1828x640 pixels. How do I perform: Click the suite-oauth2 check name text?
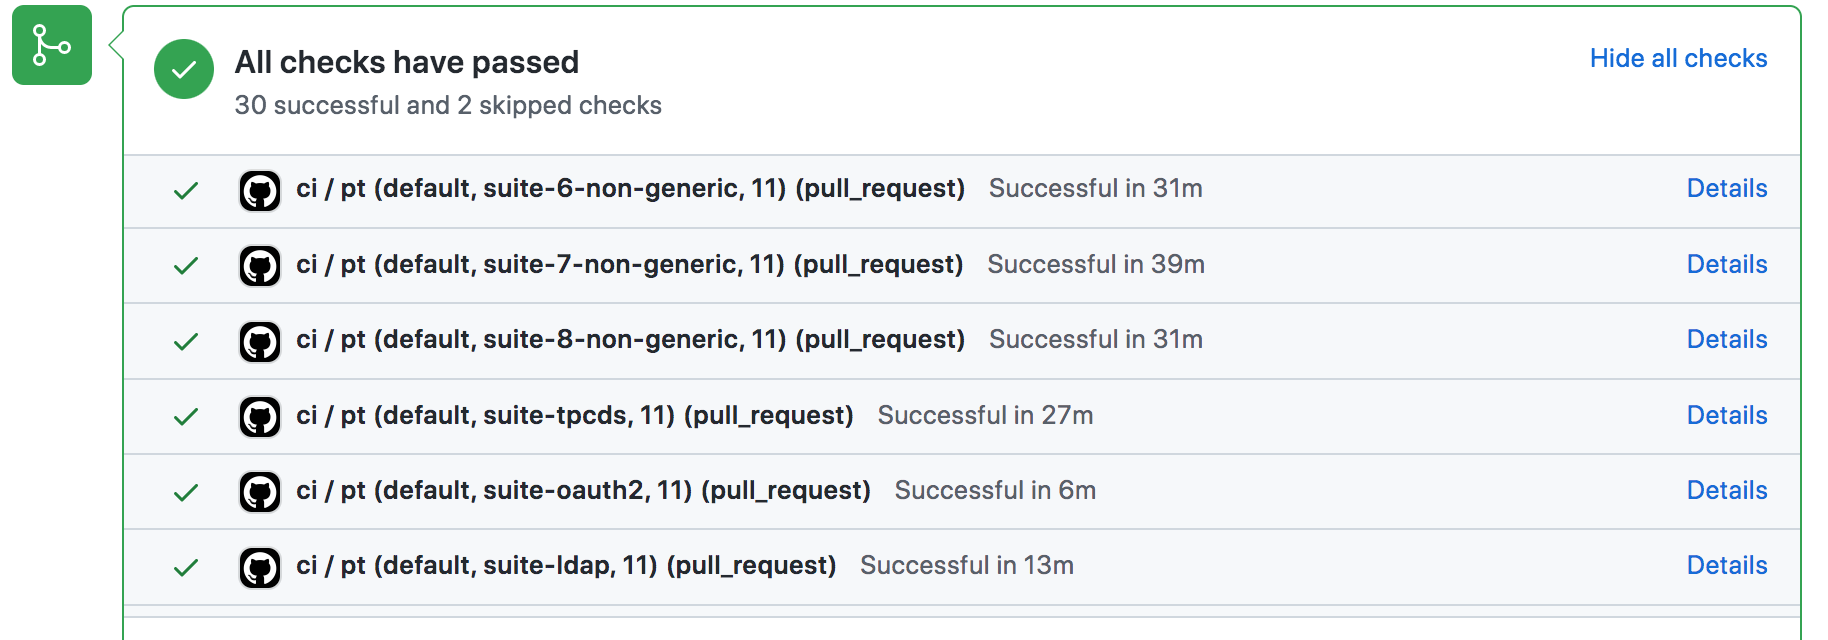[583, 490]
